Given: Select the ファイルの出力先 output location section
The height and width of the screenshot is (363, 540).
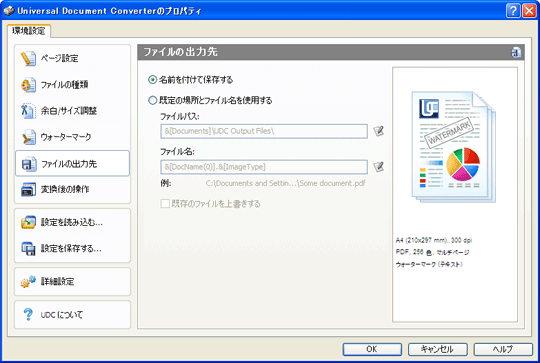Looking at the screenshot, I should point(72,164).
